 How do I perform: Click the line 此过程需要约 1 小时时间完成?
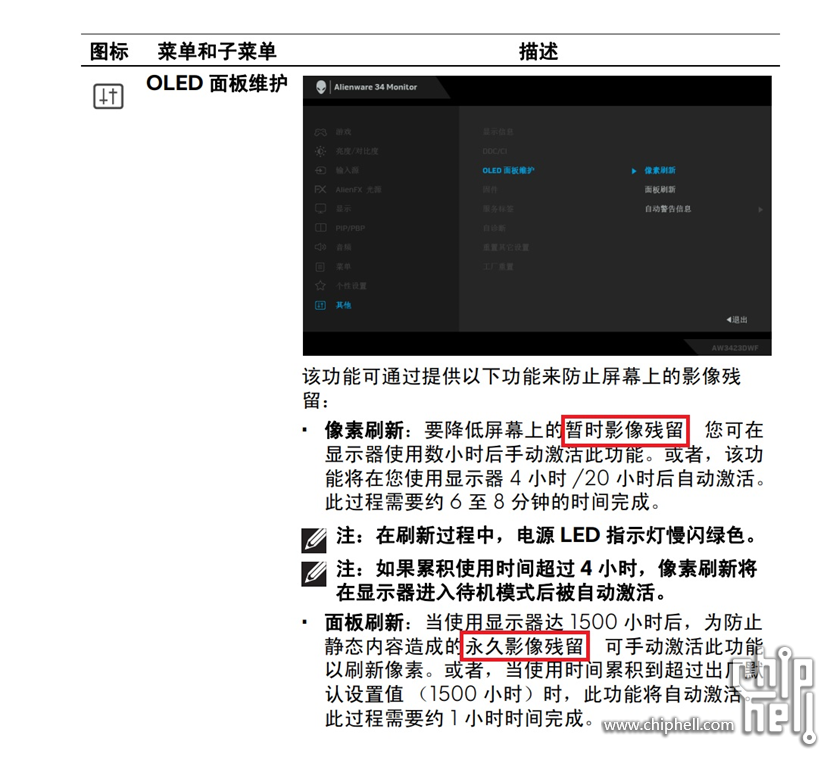coord(459,718)
